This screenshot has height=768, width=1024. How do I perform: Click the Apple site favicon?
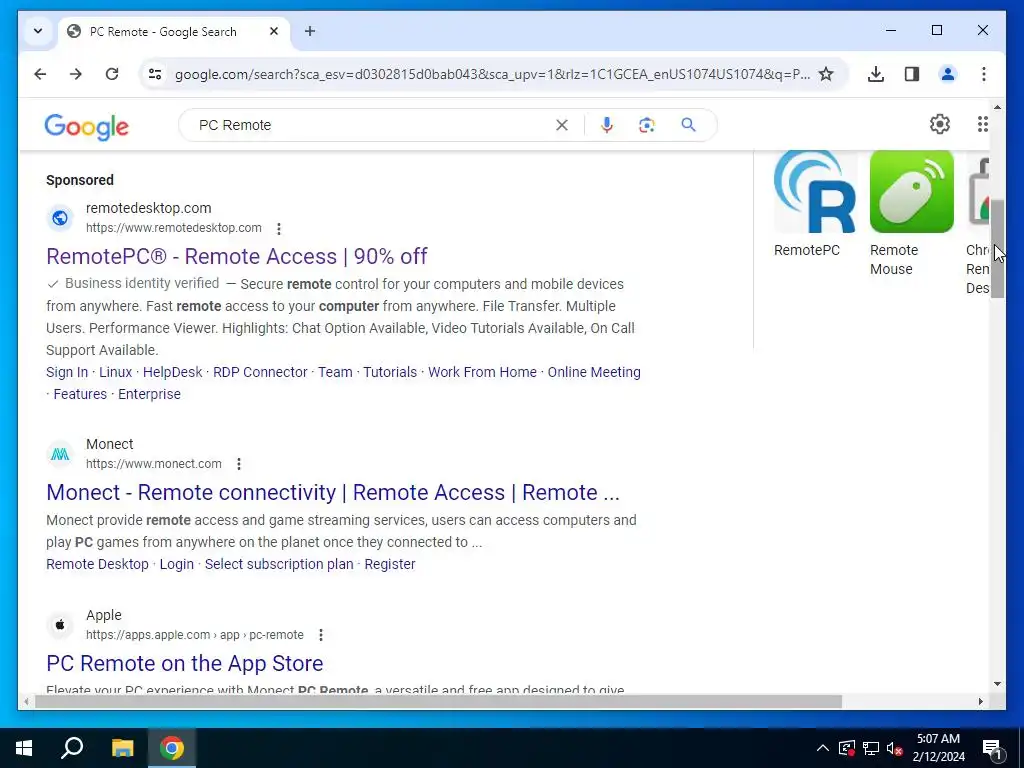coord(59,625)
